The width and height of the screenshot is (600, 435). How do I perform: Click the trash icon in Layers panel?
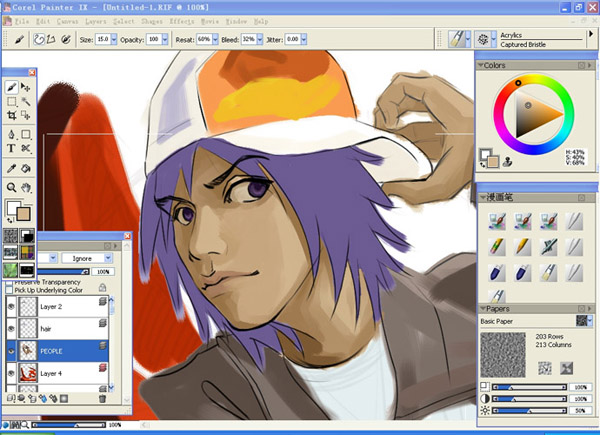(x=102, y=399)
